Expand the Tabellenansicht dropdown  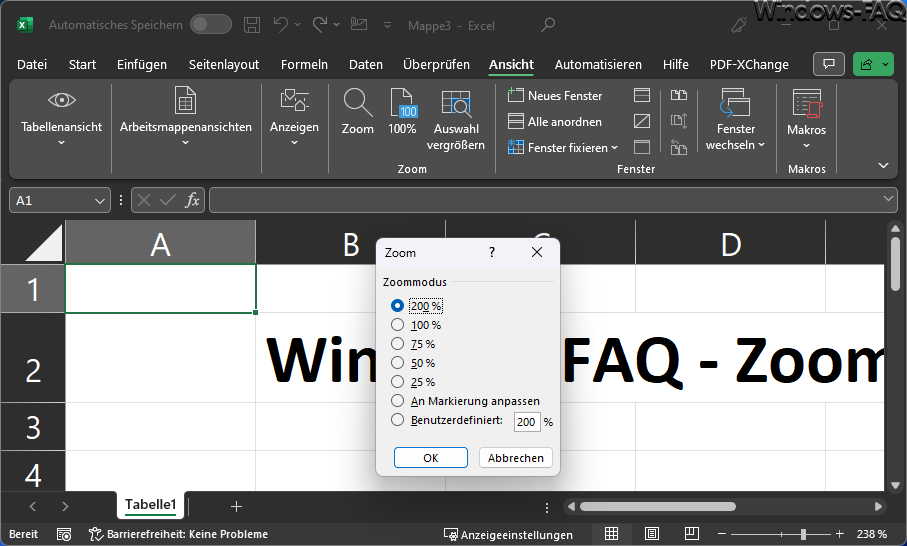(61, 142)
